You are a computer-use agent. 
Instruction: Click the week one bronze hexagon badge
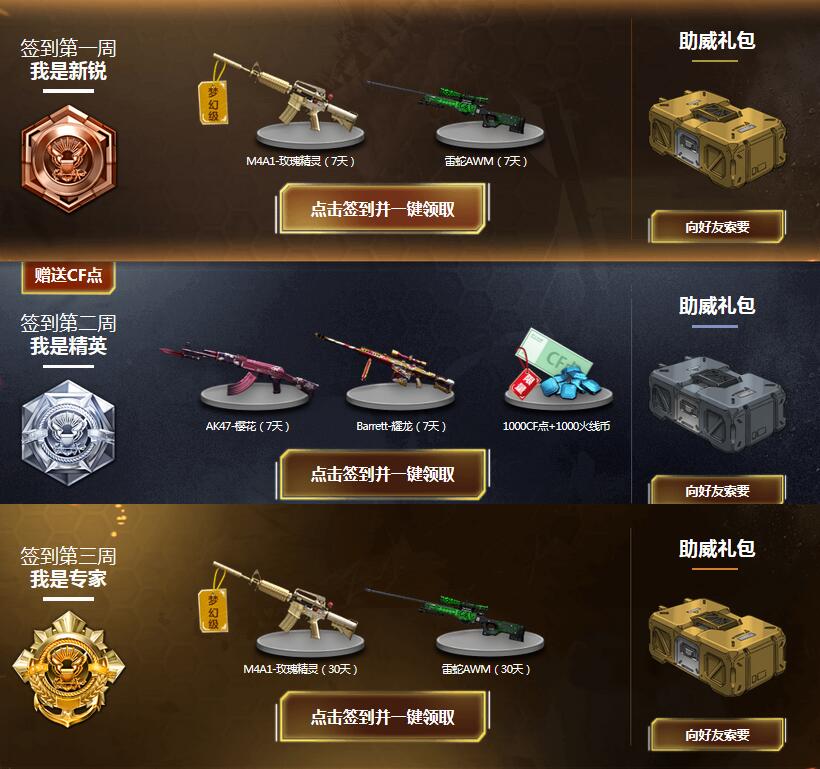pos(69,159)
